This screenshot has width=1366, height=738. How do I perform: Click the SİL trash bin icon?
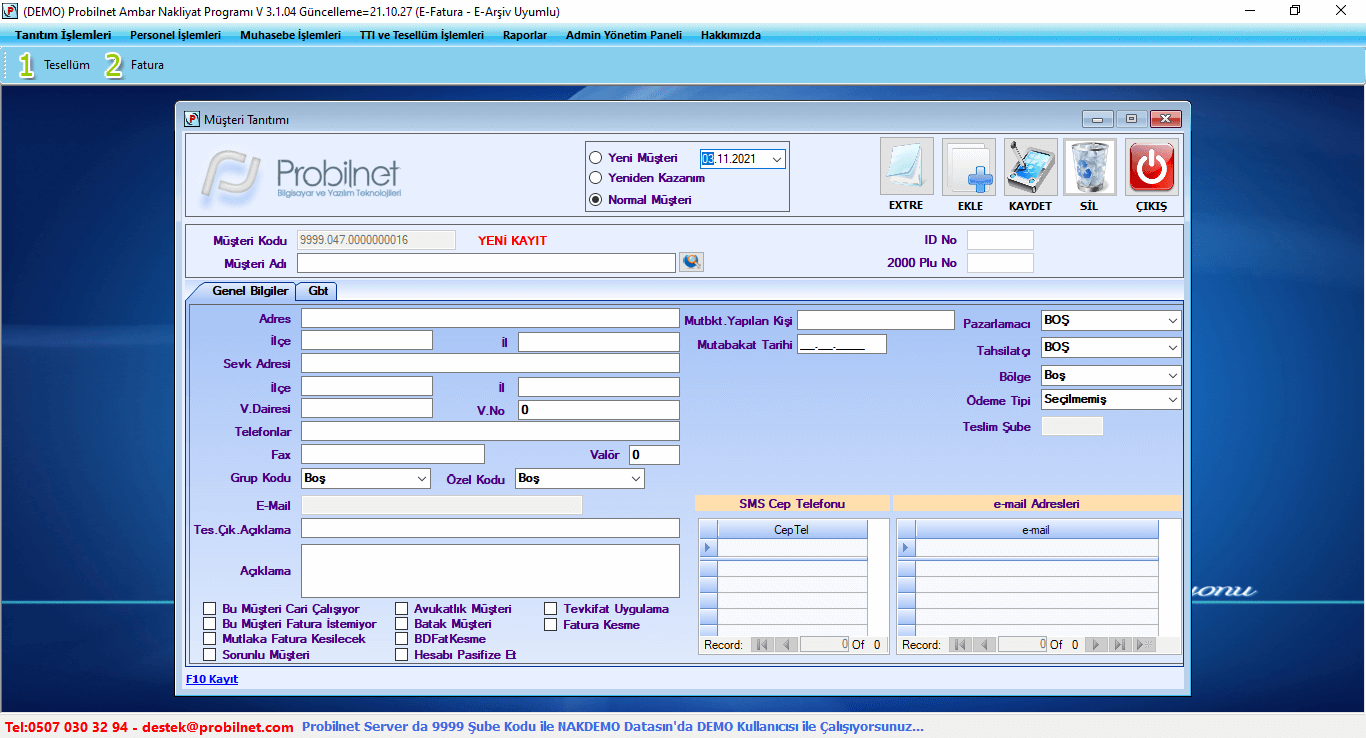(1089, 167)
